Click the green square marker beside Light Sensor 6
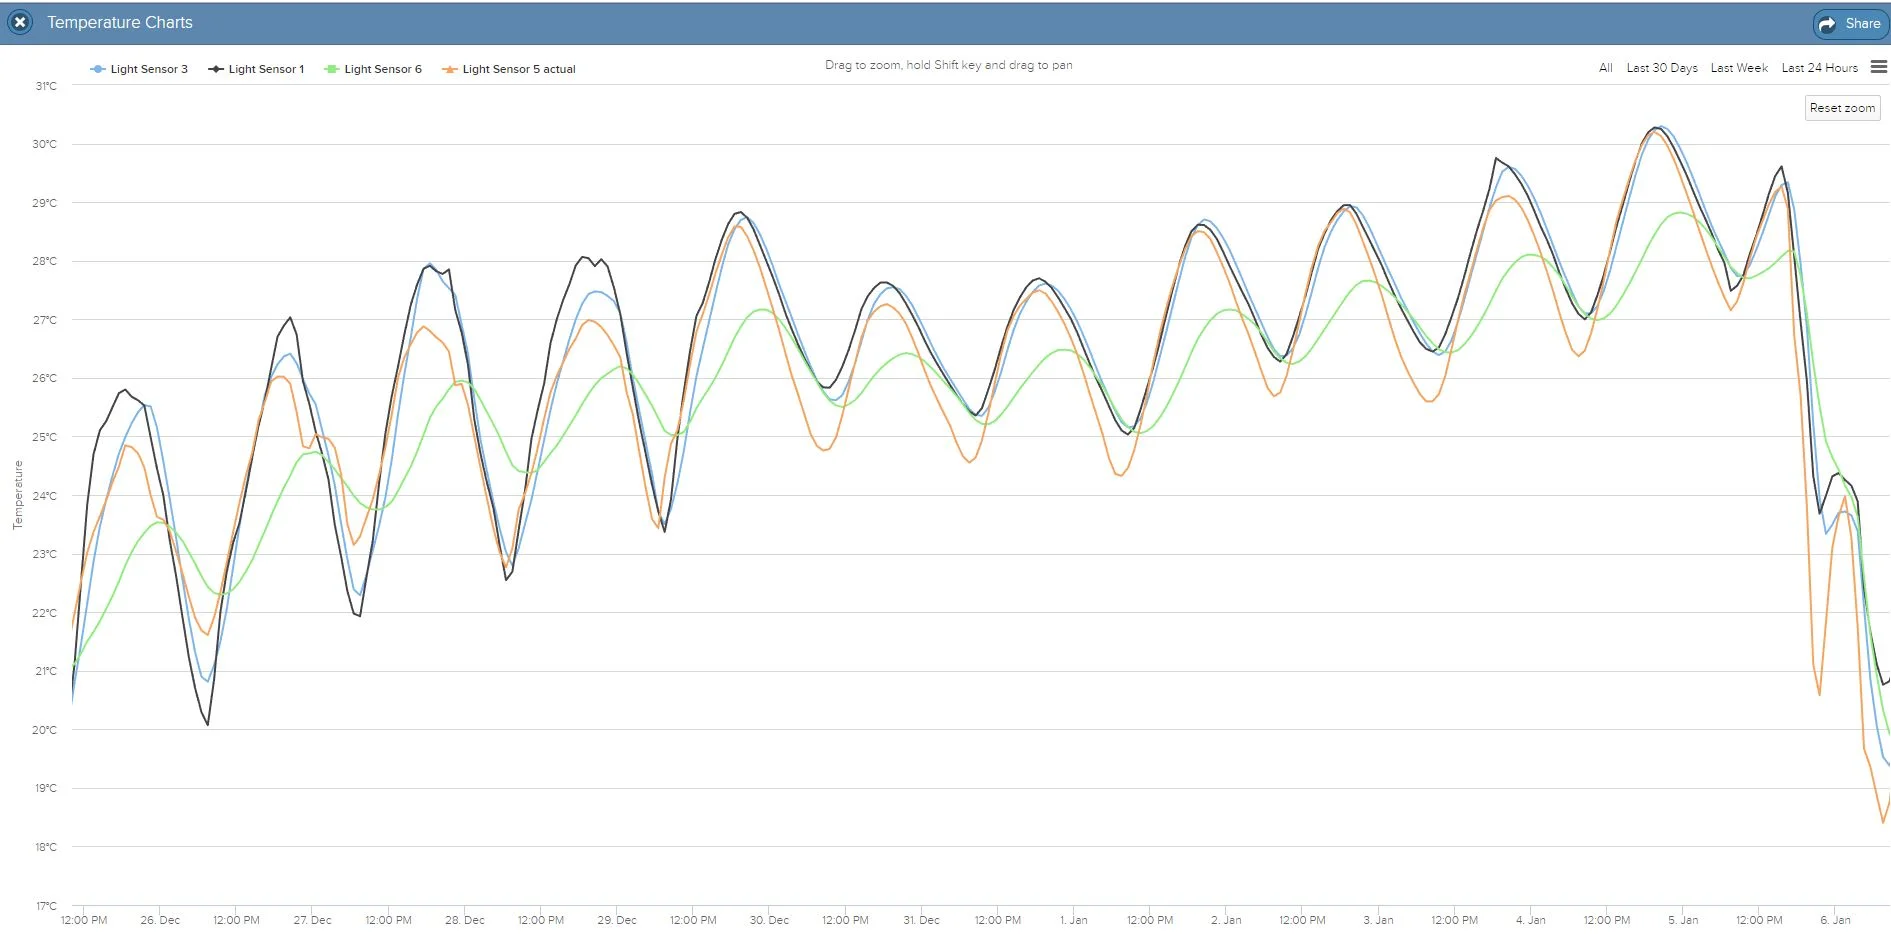 (x=334, y=68)
